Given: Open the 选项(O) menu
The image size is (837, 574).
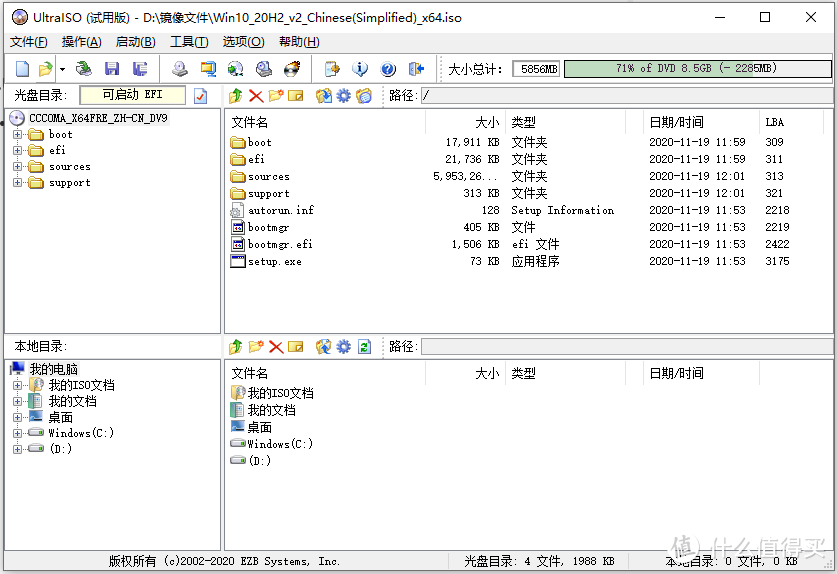Looking at the screenshot, I should 243,42.
